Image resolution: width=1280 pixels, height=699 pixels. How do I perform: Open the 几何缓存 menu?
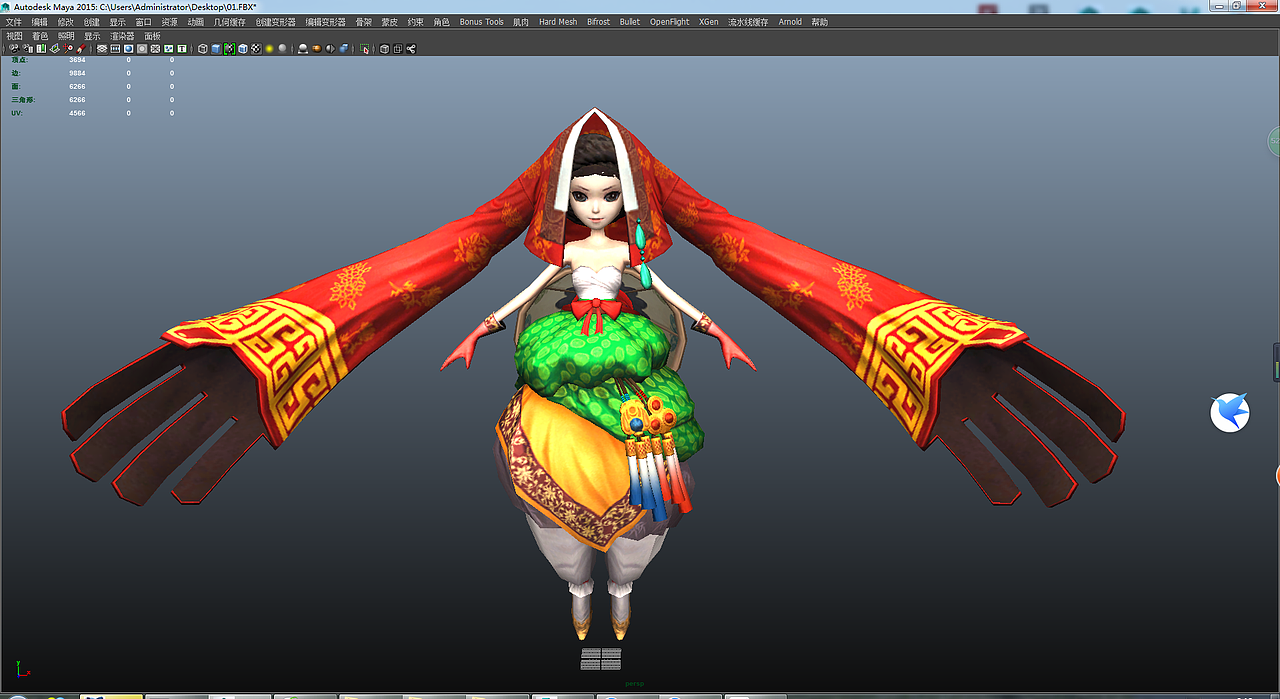point(229,22)
